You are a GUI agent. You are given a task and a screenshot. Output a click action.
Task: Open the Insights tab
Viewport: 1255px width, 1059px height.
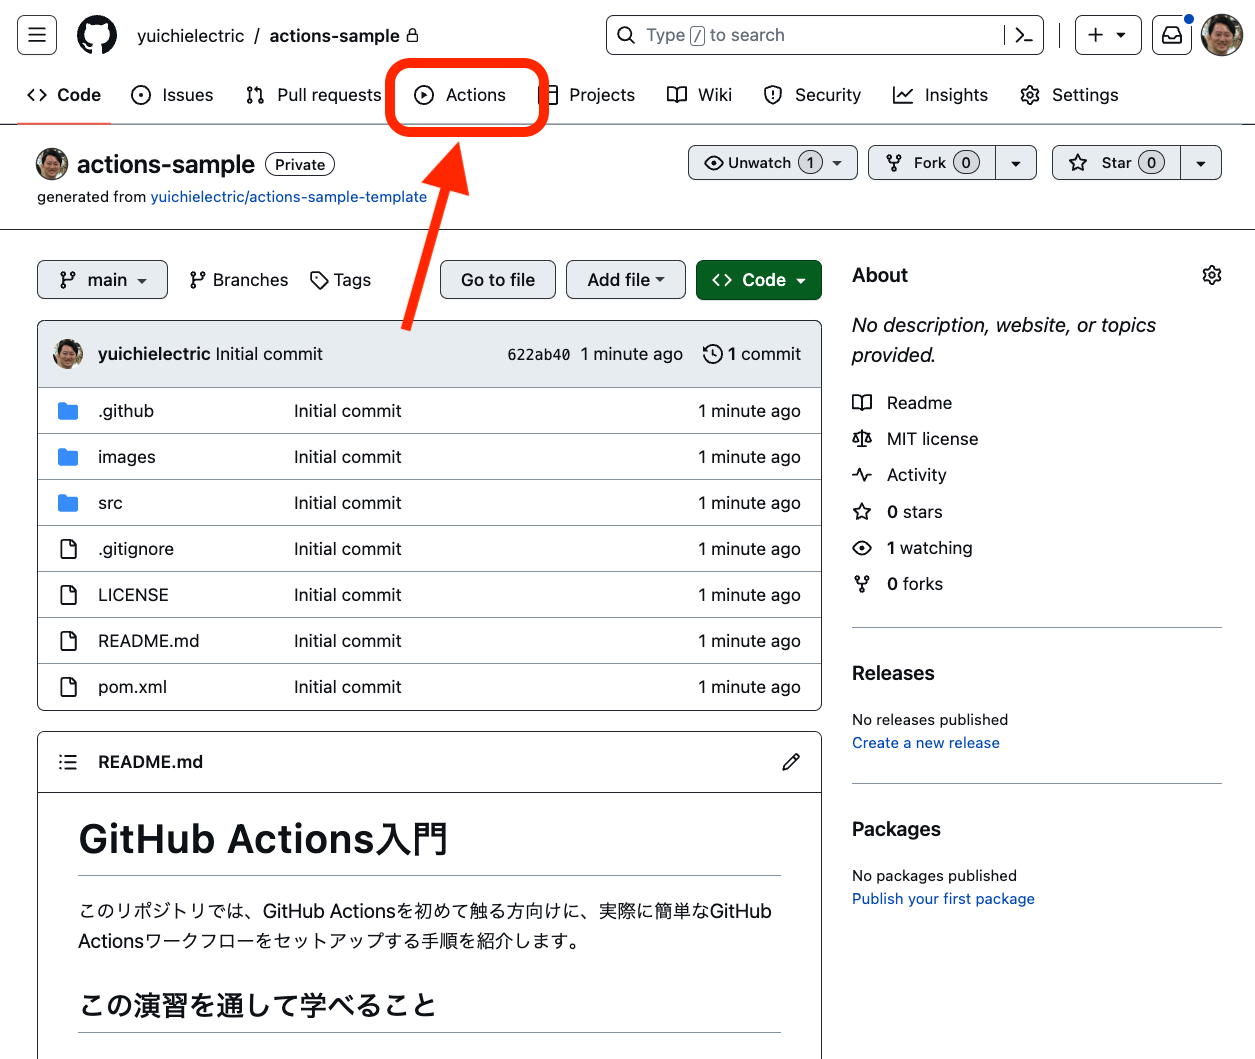click(940, 95)
